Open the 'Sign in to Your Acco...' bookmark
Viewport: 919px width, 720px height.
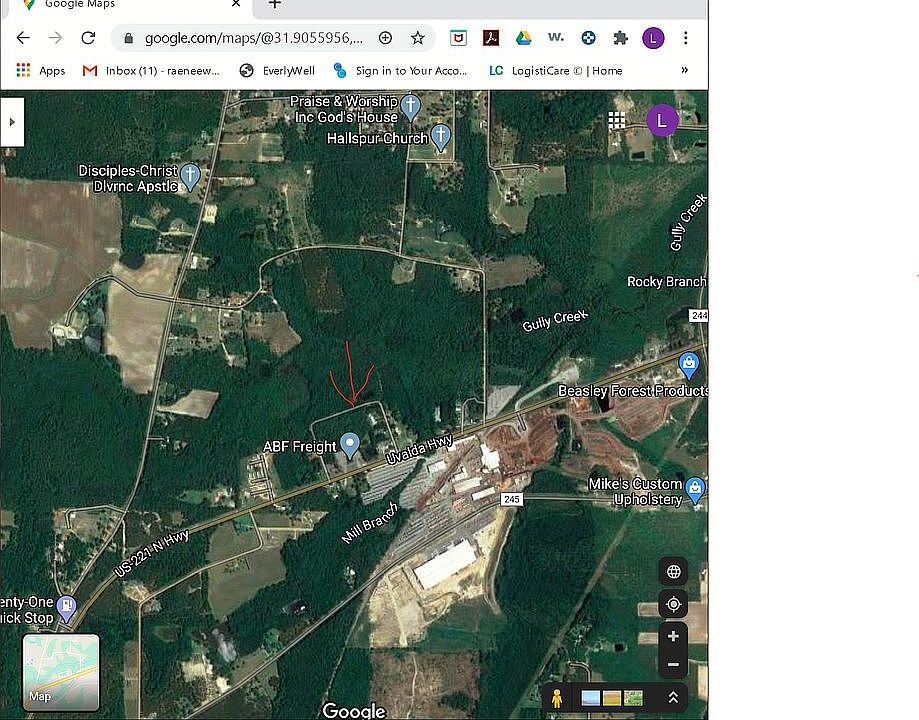point(400,70)
